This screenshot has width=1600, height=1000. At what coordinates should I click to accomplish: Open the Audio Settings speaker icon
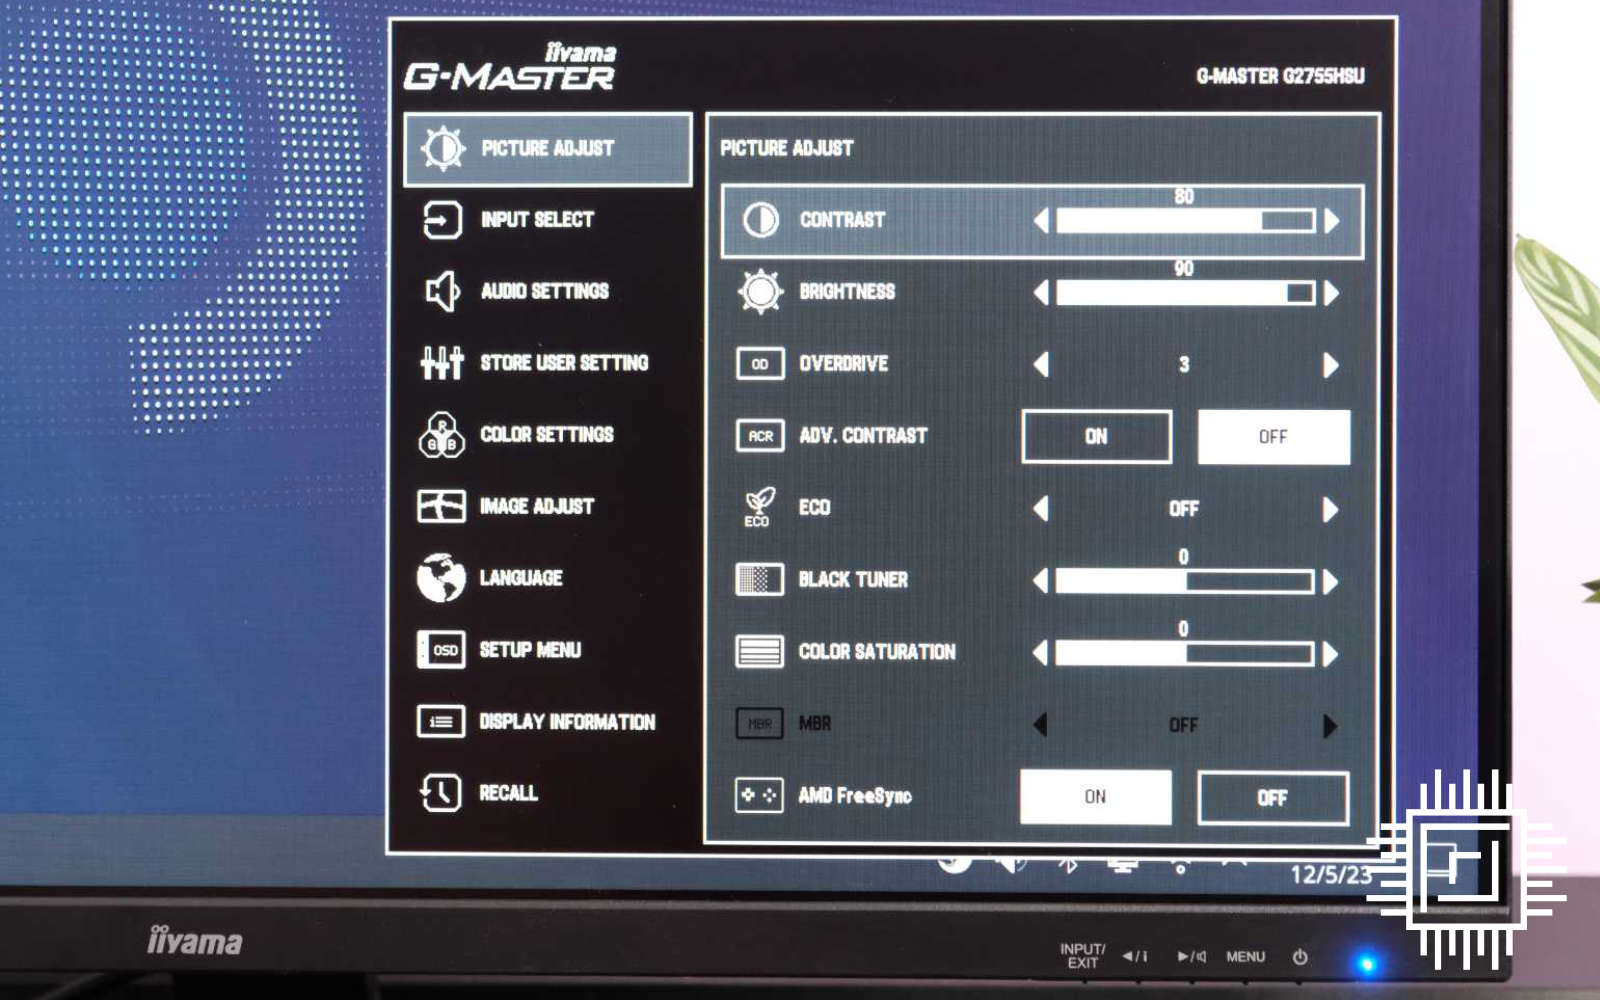pos(442,292)
